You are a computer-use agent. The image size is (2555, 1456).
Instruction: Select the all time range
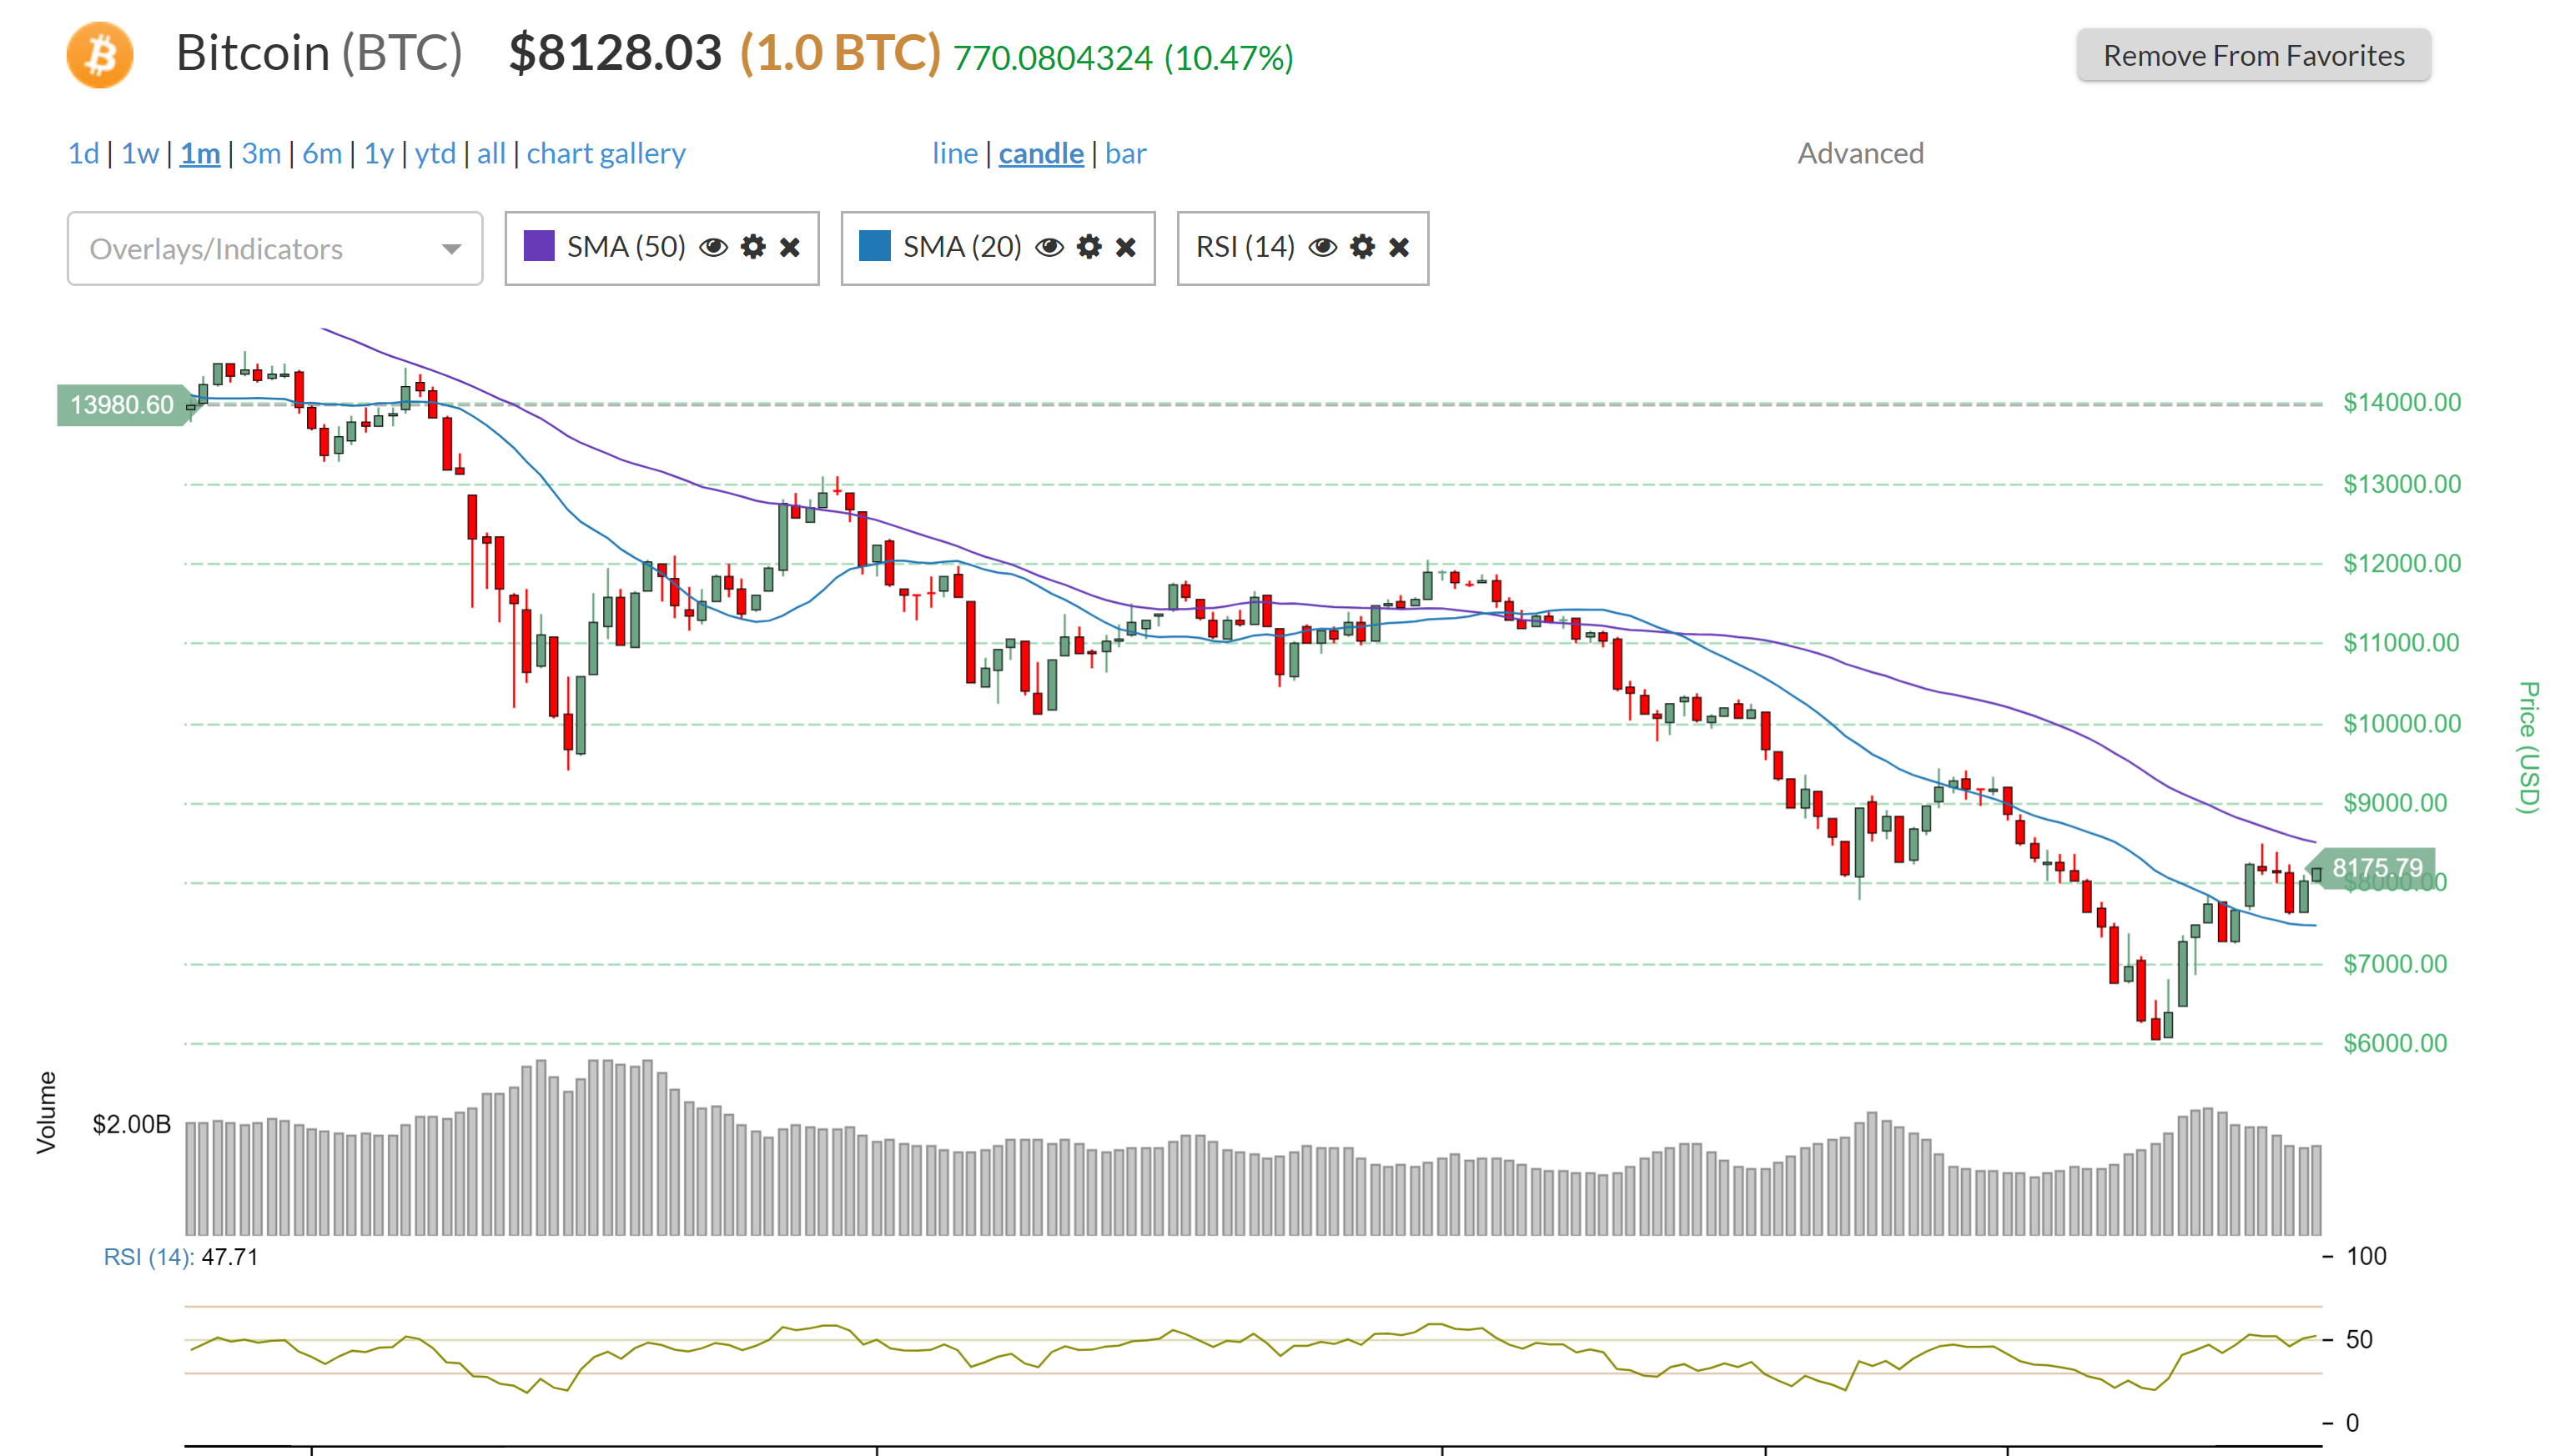tap(491, 154)
